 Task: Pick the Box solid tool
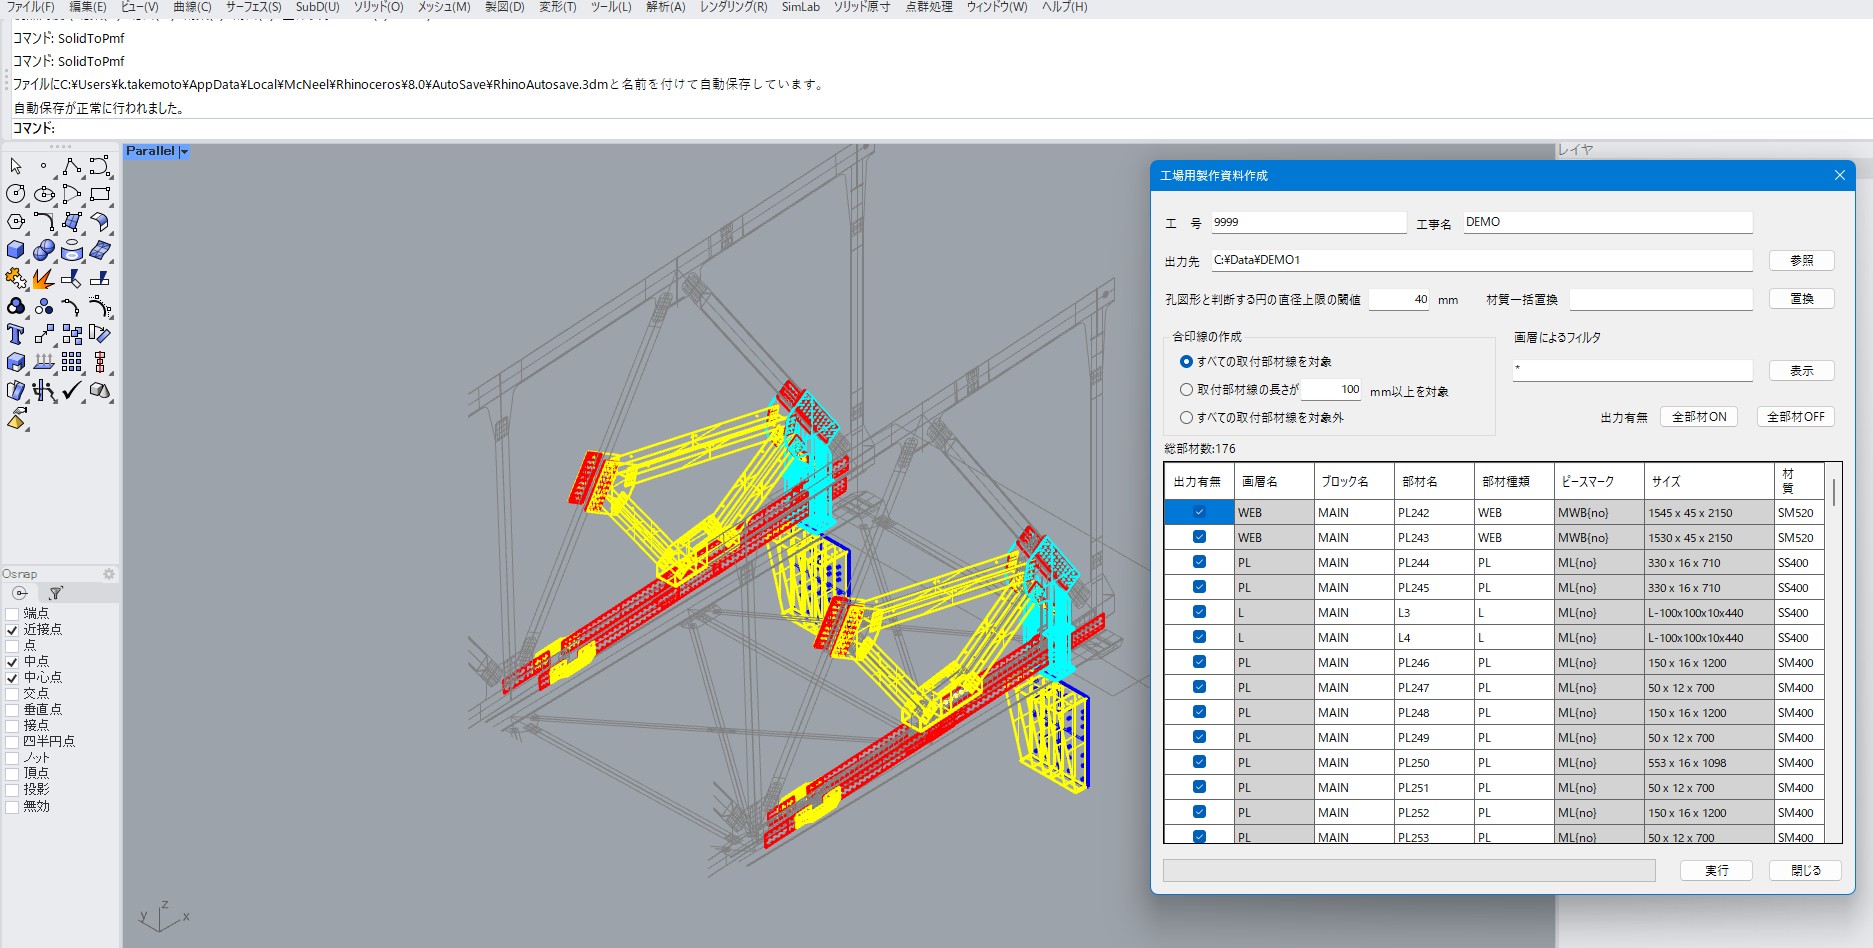pos(16,250)
